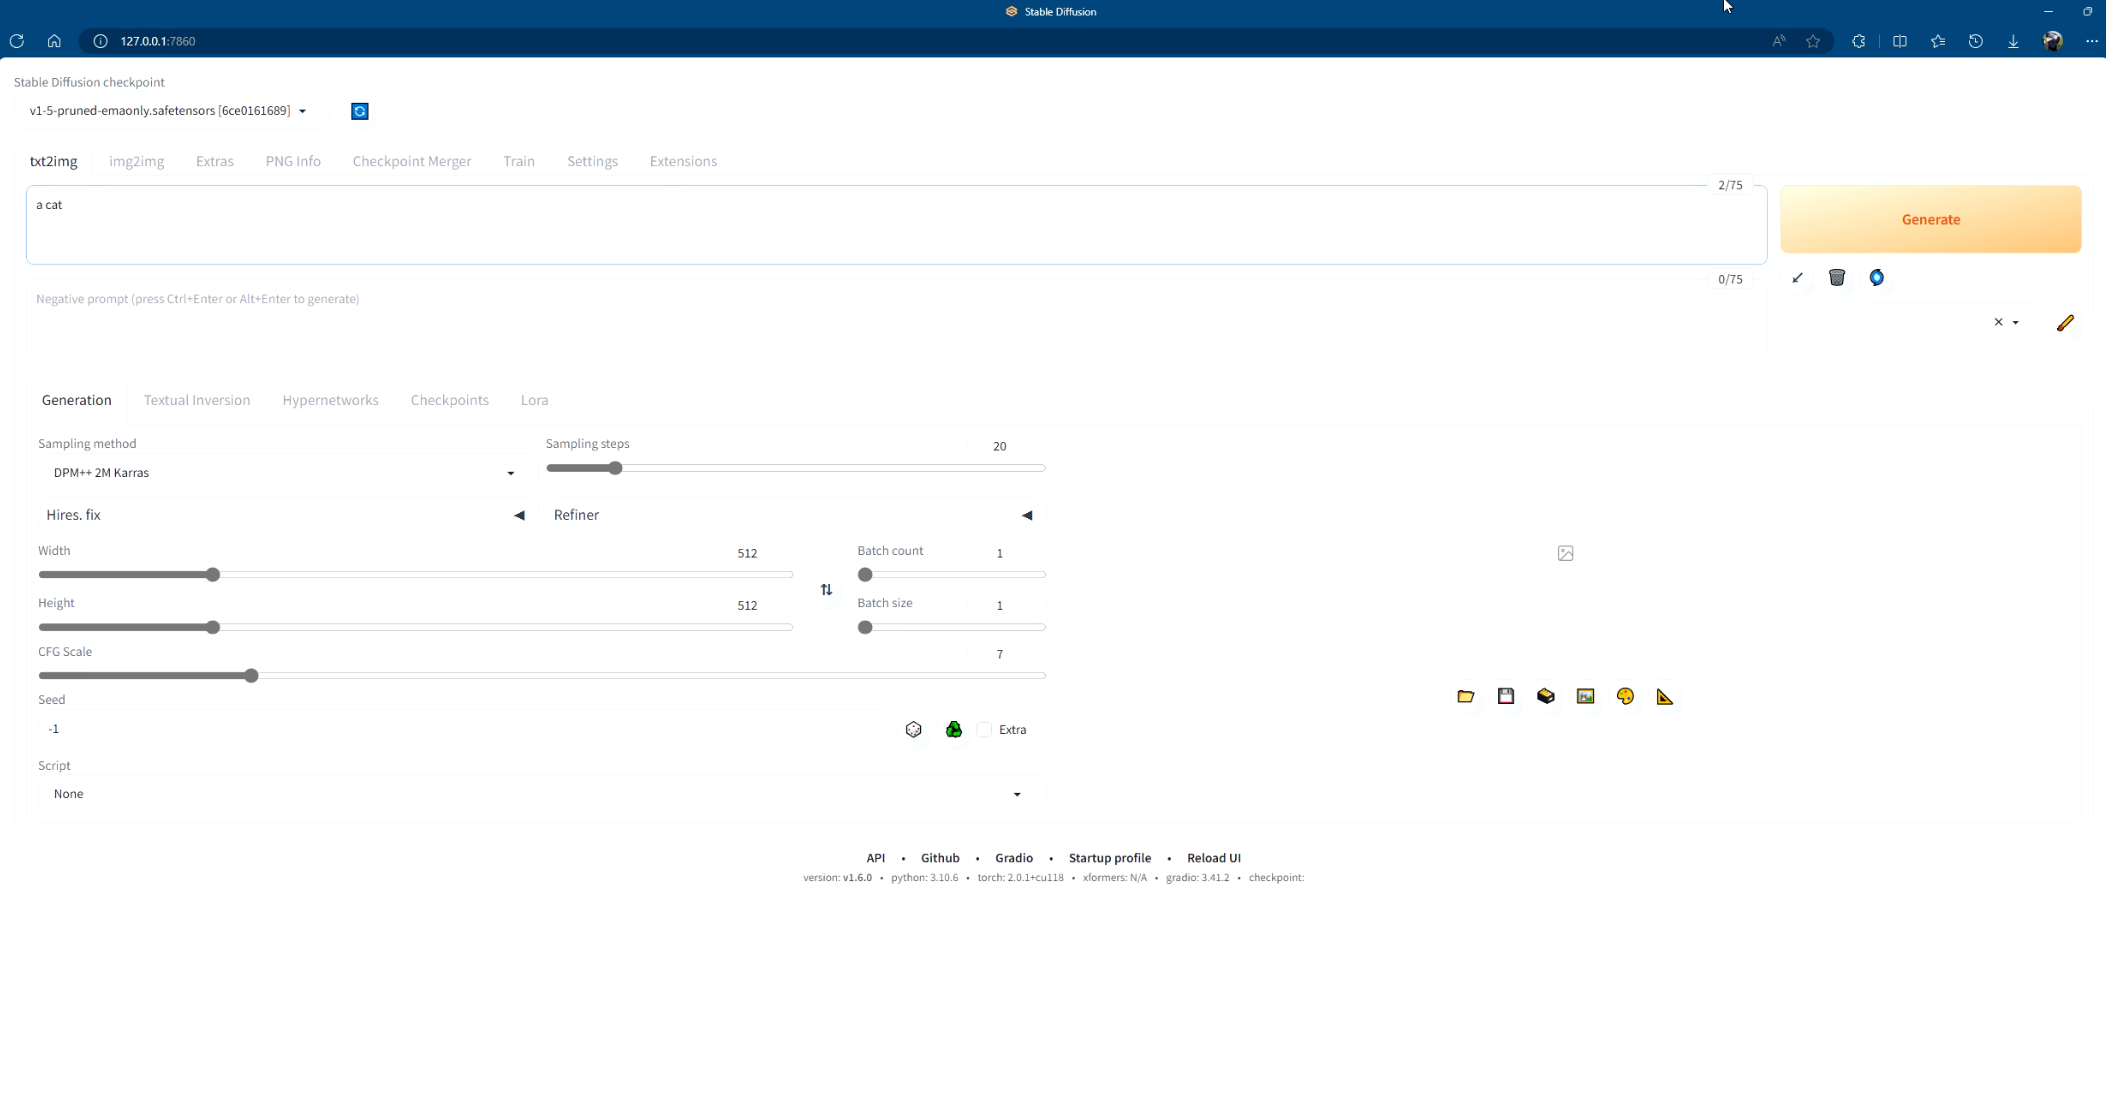Click the send to inpaint palette icon
2106x1118 pixels.
(1625, 697)
